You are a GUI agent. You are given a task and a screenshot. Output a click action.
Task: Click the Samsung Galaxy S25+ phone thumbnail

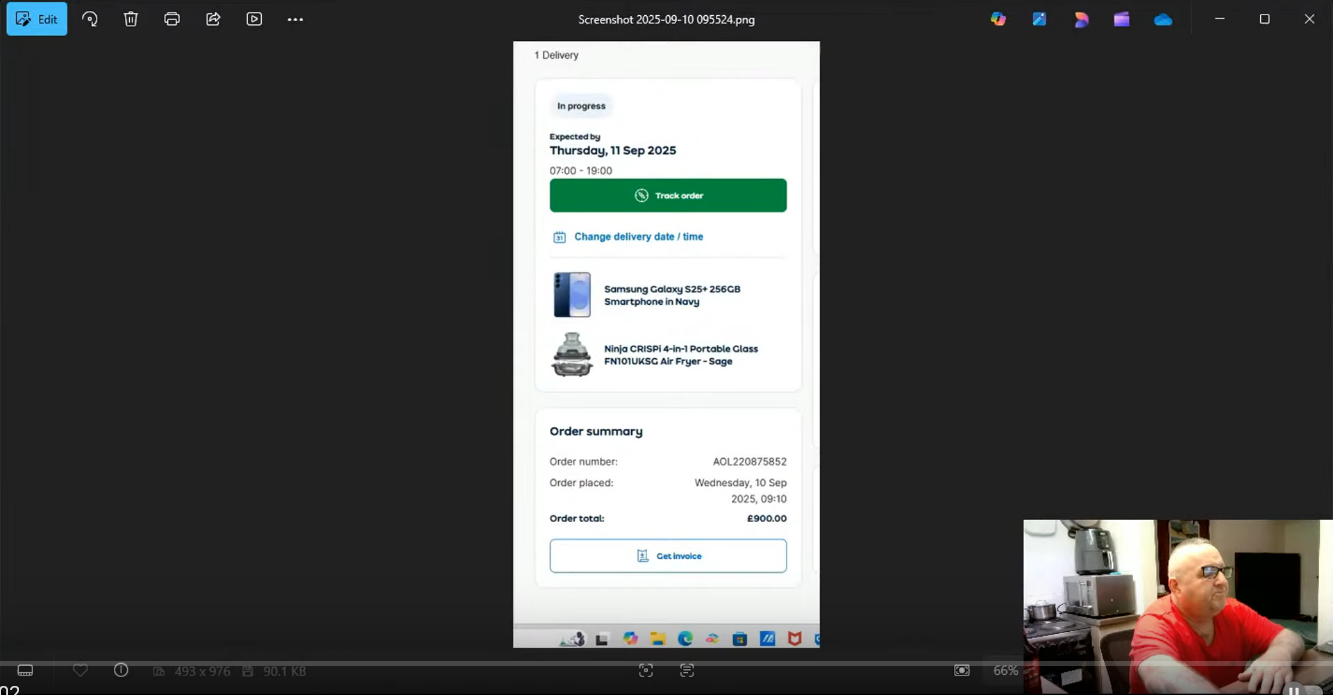pos(572,295)
